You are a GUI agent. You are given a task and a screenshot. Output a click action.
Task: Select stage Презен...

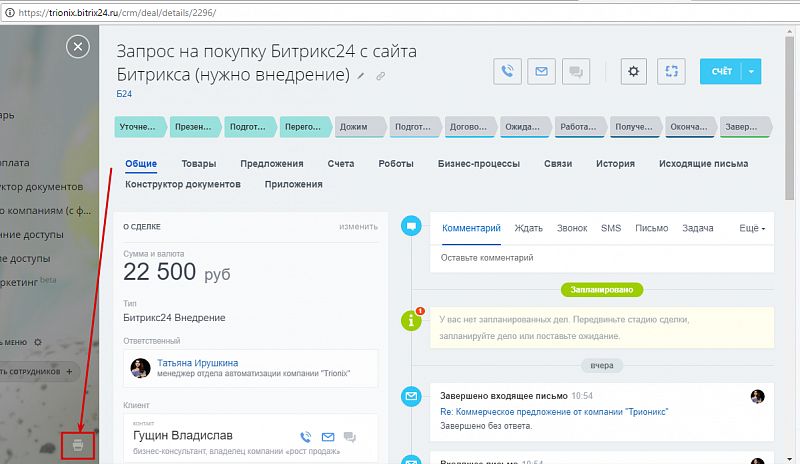(x=195, y=127)
